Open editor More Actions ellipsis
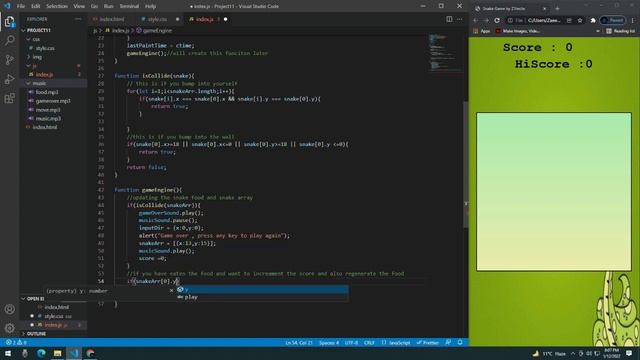This screenshot has height=360, width=640. coord(460,19)
